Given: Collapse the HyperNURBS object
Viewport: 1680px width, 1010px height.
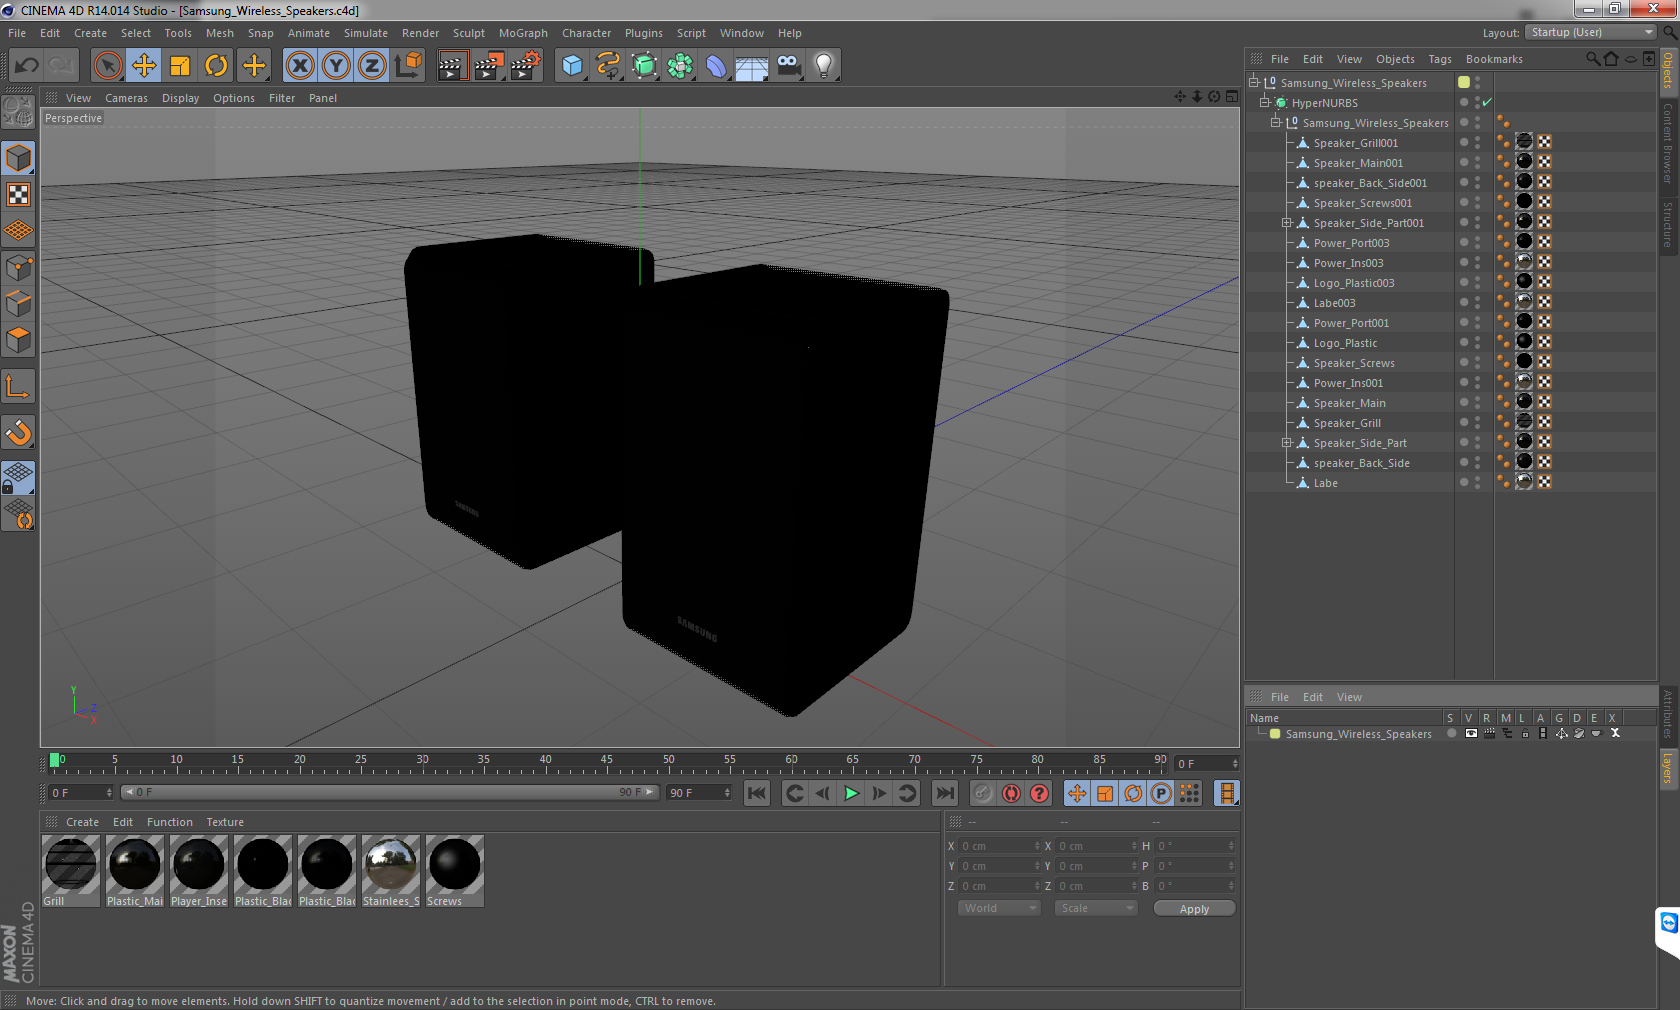Looking at the screenshot, I should (1264, 102).
